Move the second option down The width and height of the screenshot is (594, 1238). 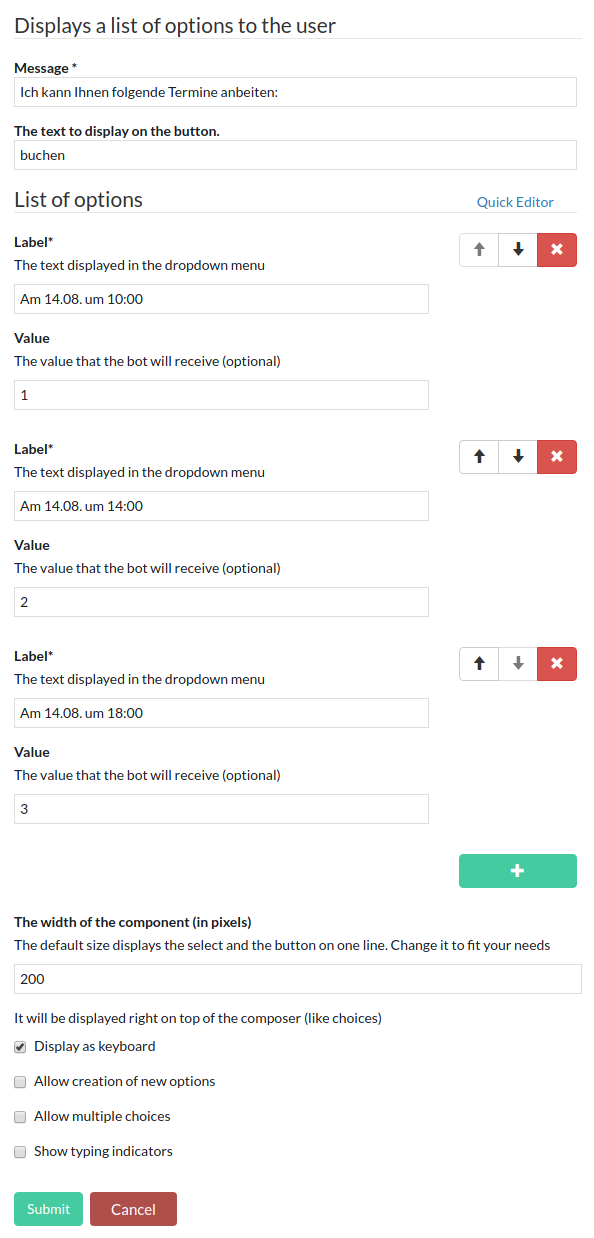click(x=517, y=456)
